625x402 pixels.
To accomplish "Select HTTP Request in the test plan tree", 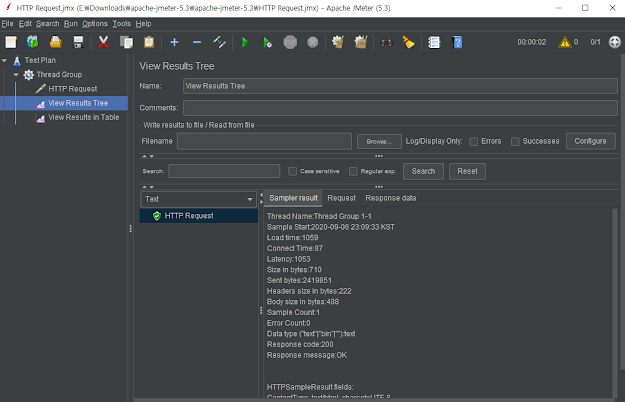I will pos(73,89).
